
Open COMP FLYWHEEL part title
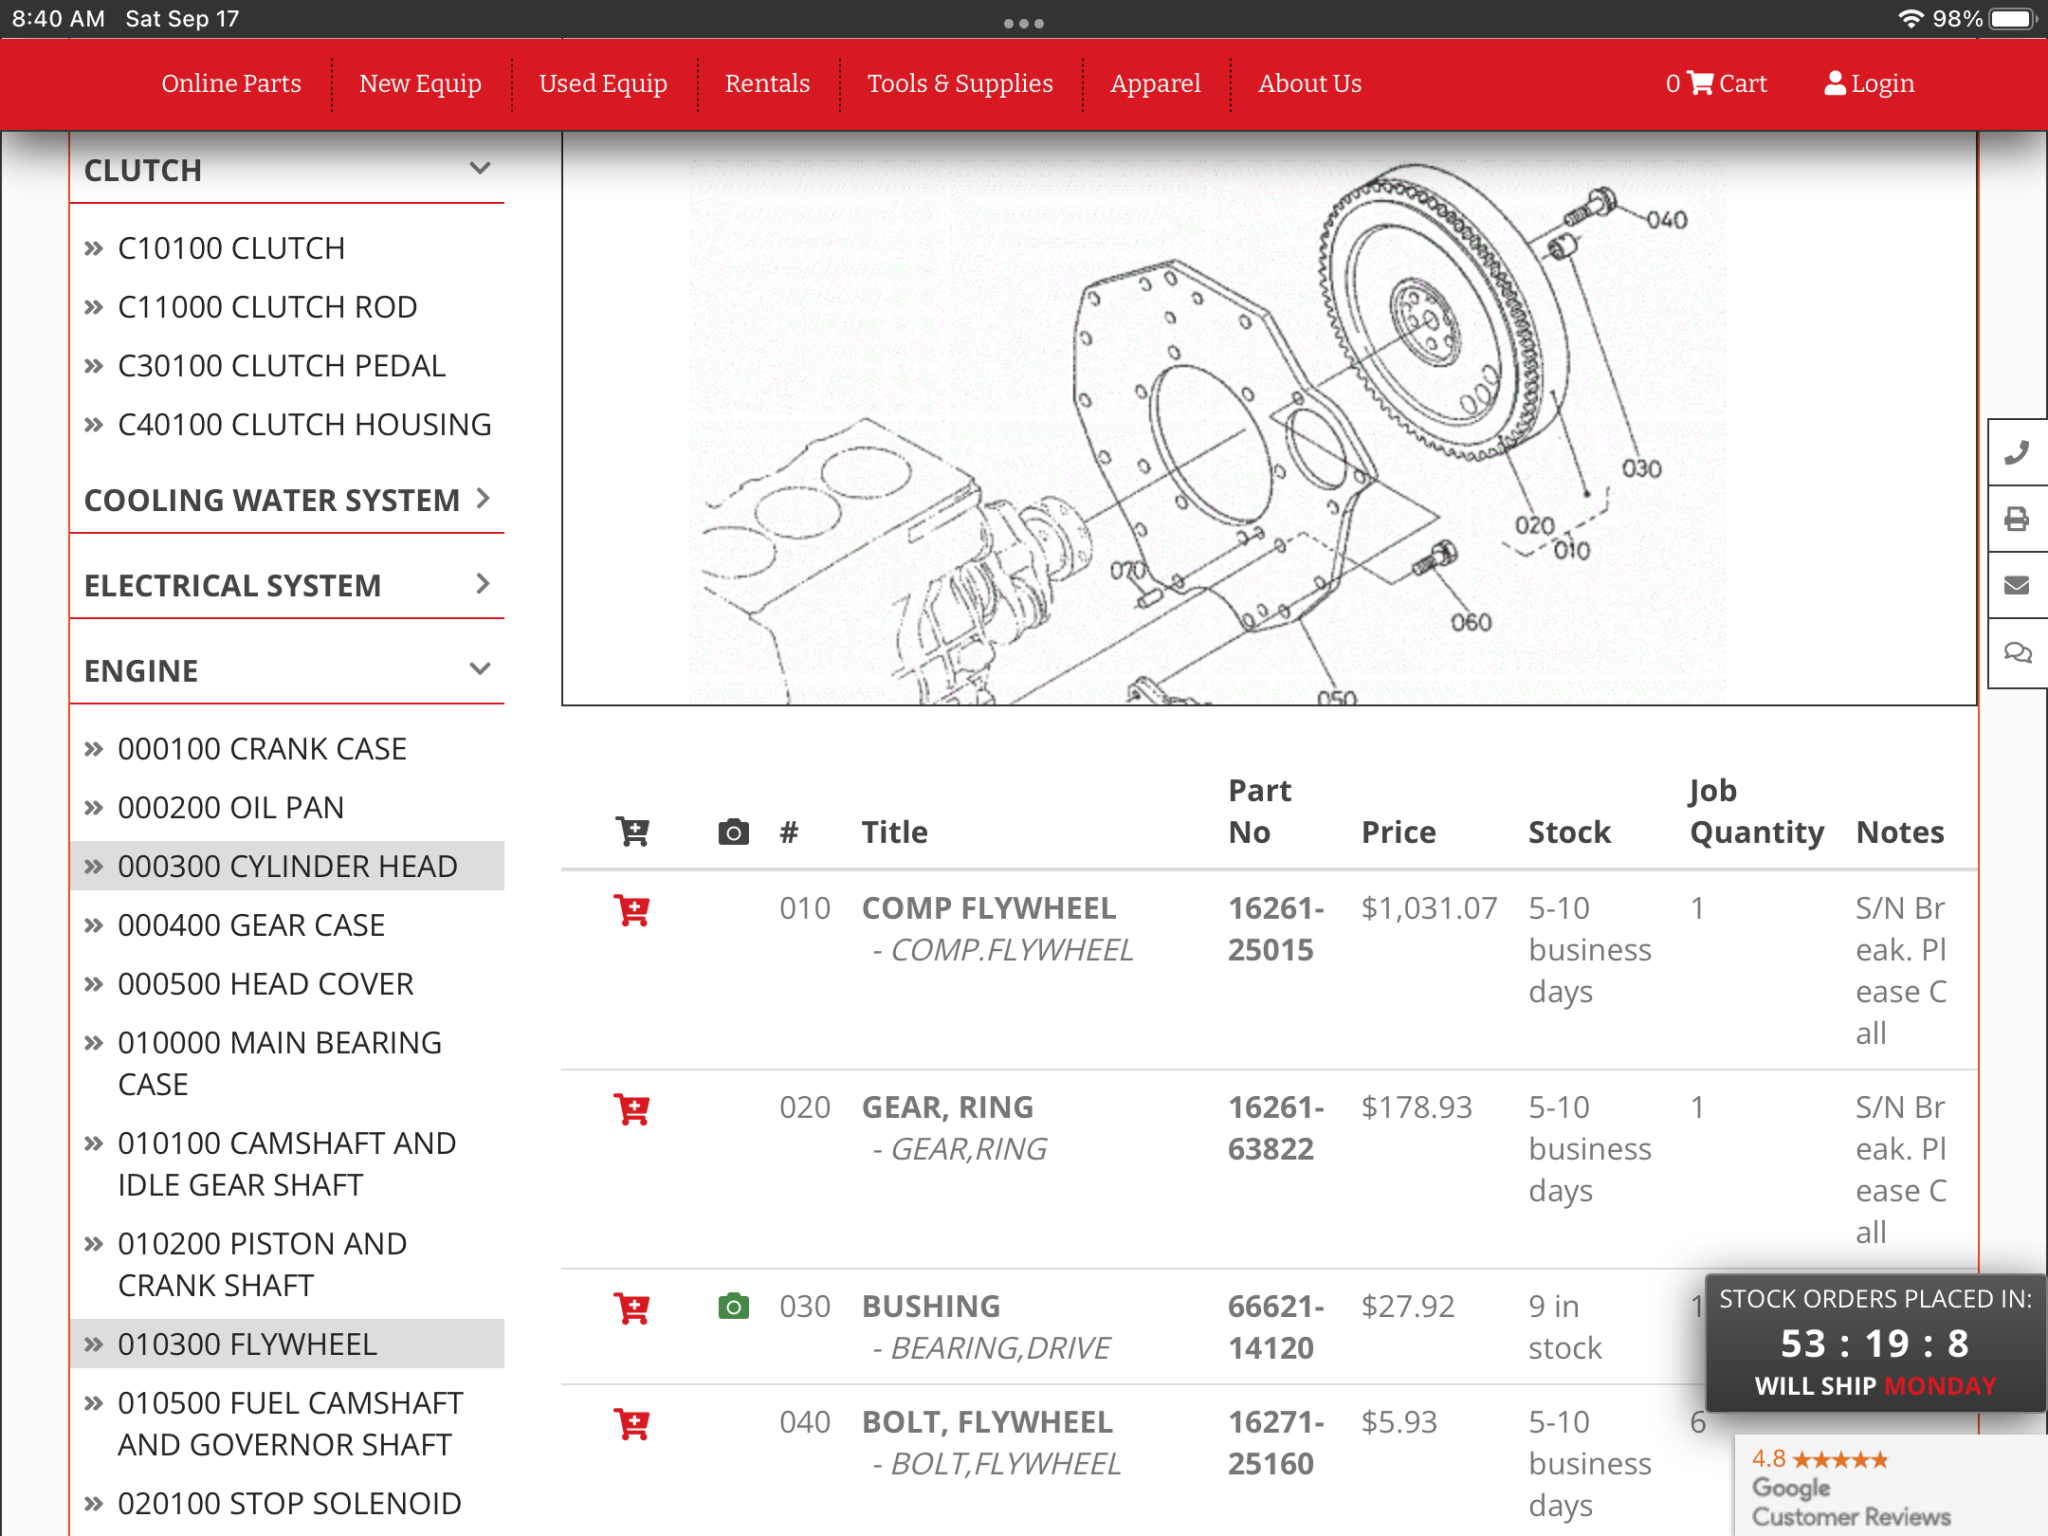(x=989, y=908)
